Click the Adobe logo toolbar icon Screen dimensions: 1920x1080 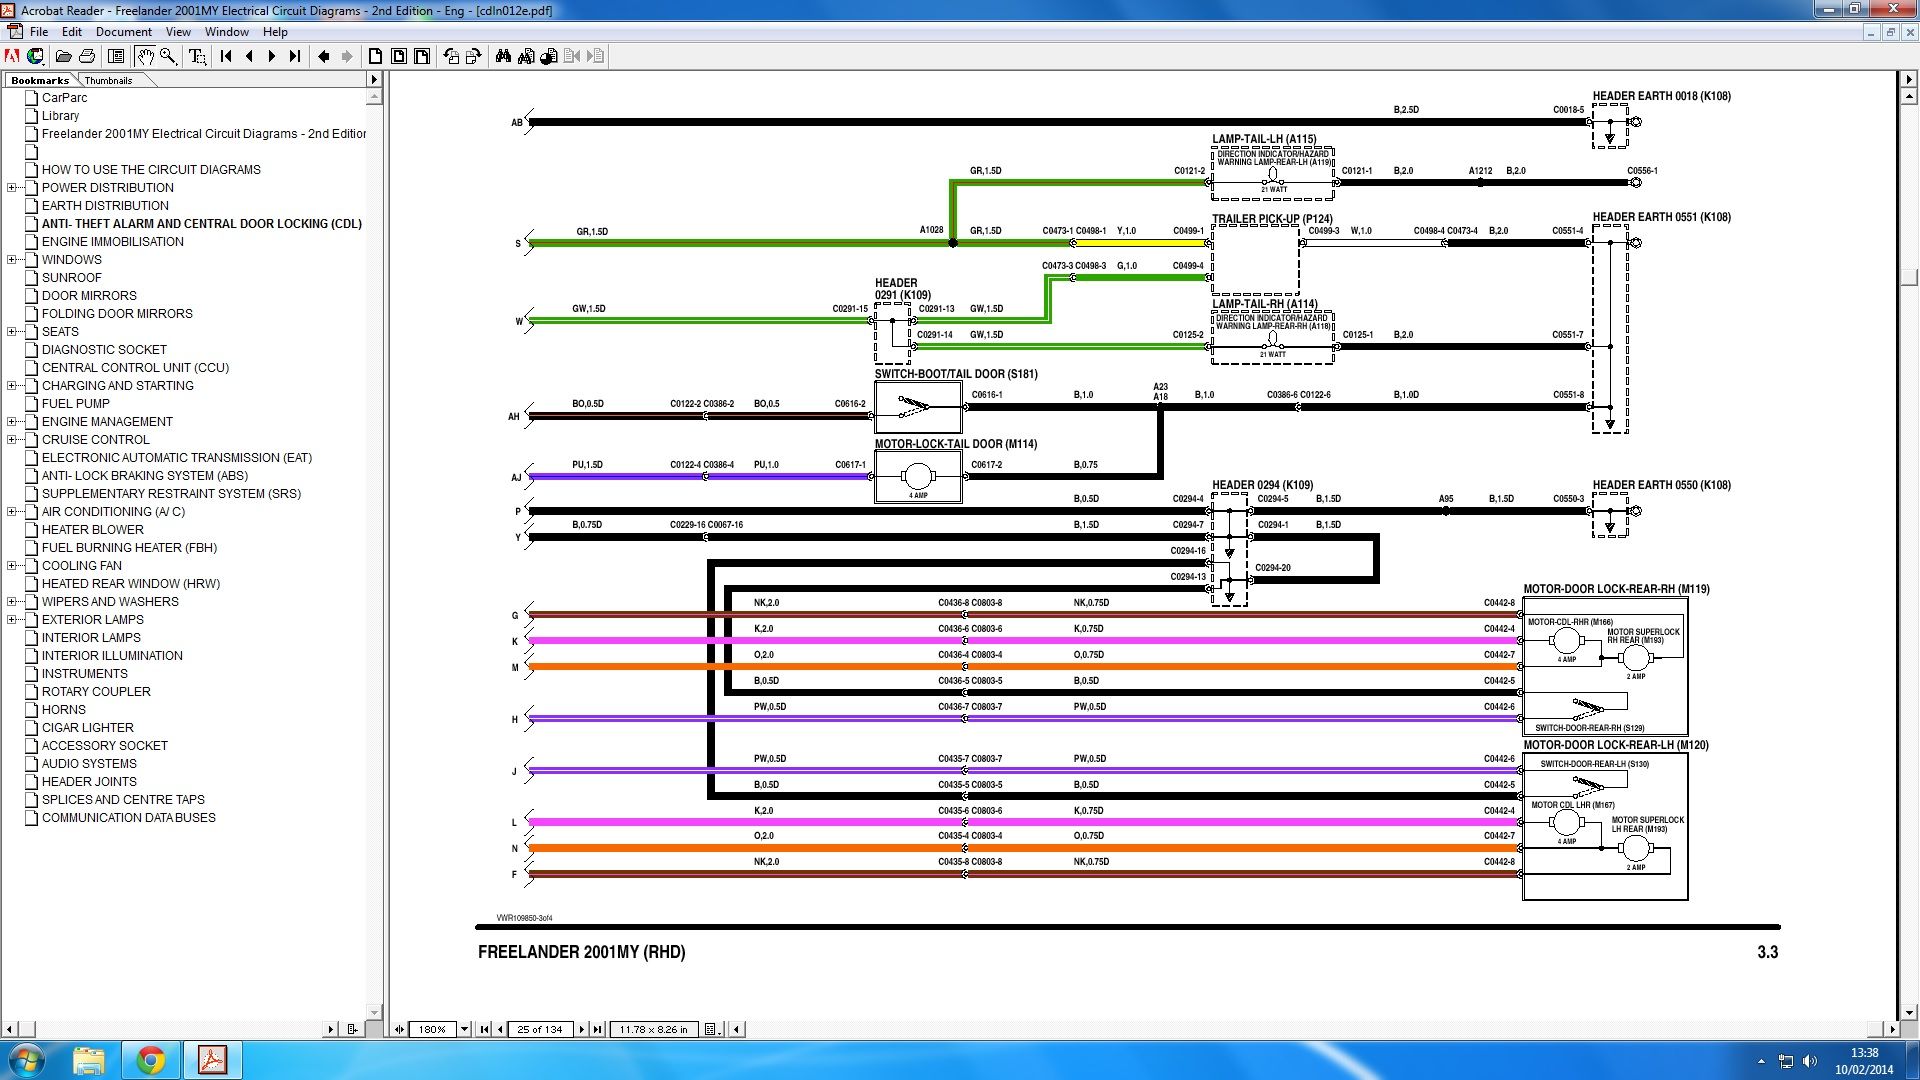(x=12, y=56)
